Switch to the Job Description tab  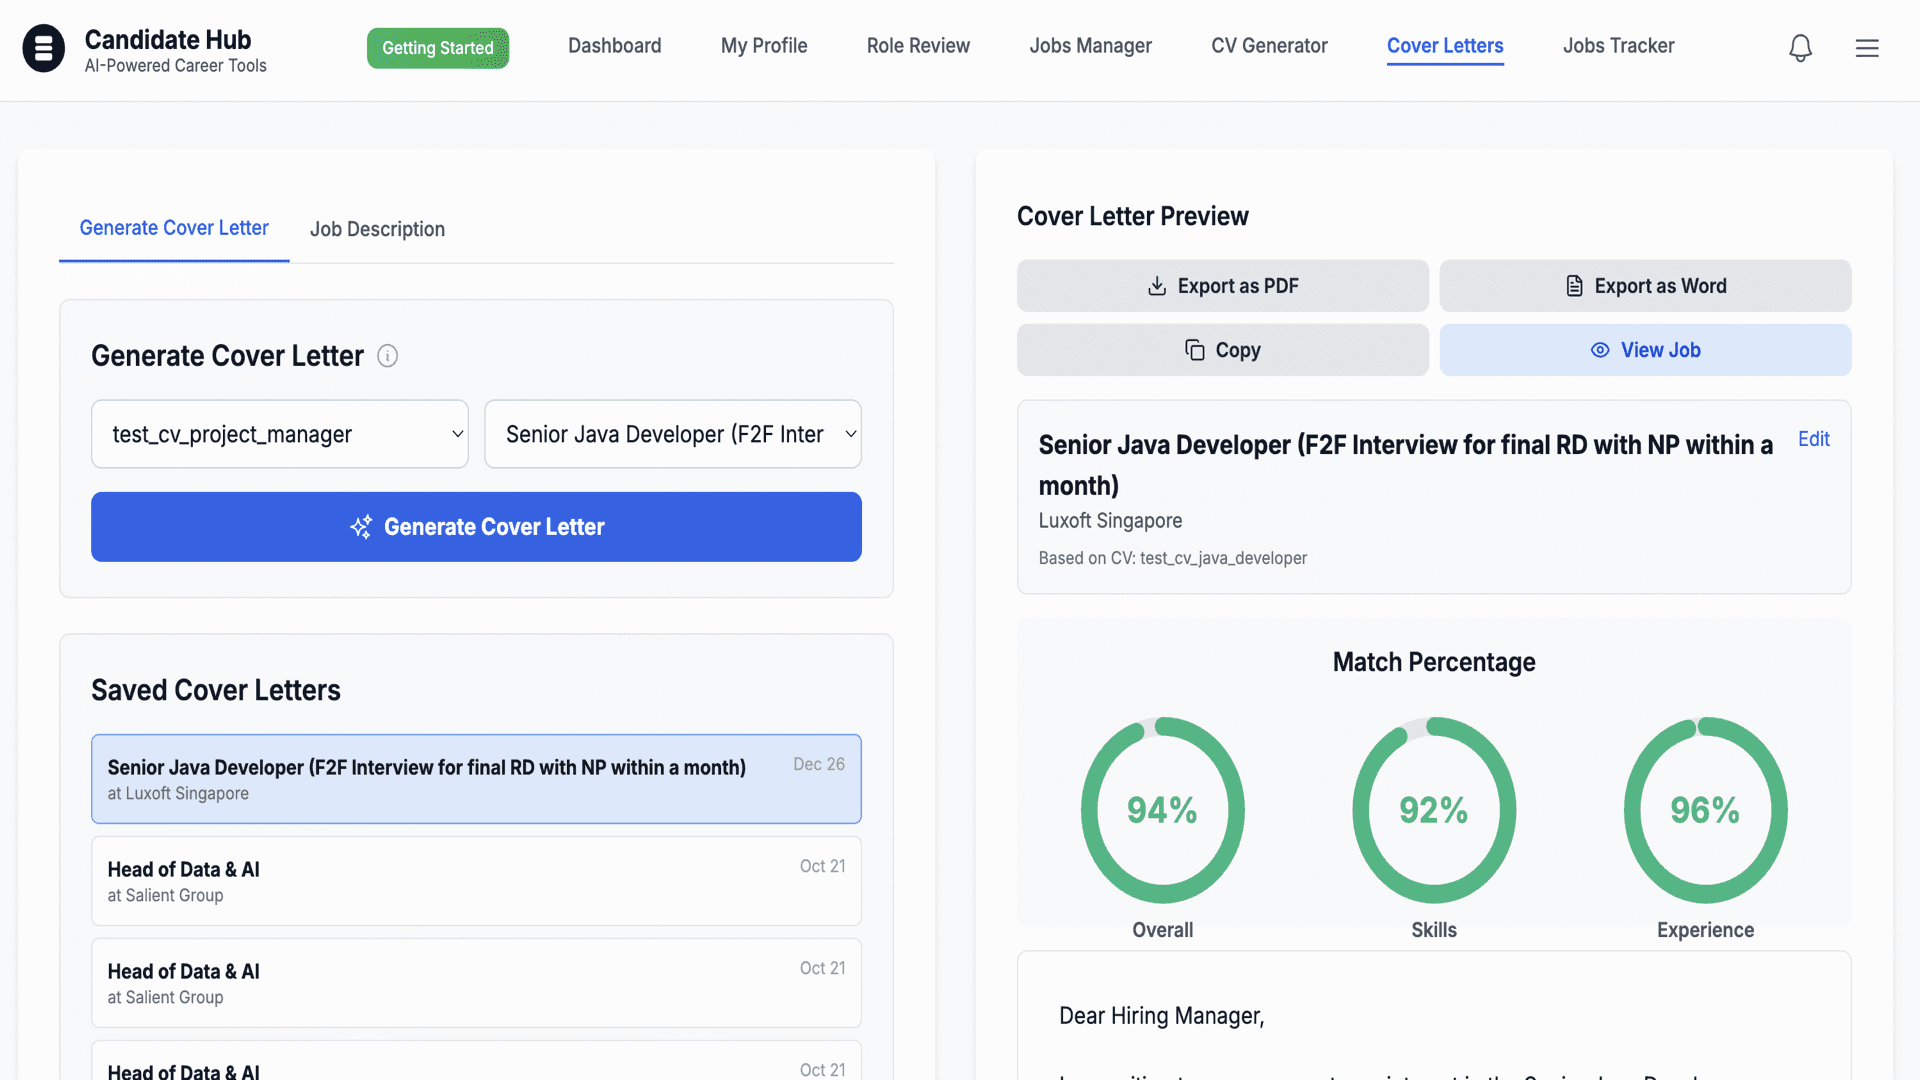(x=377, y=229)
